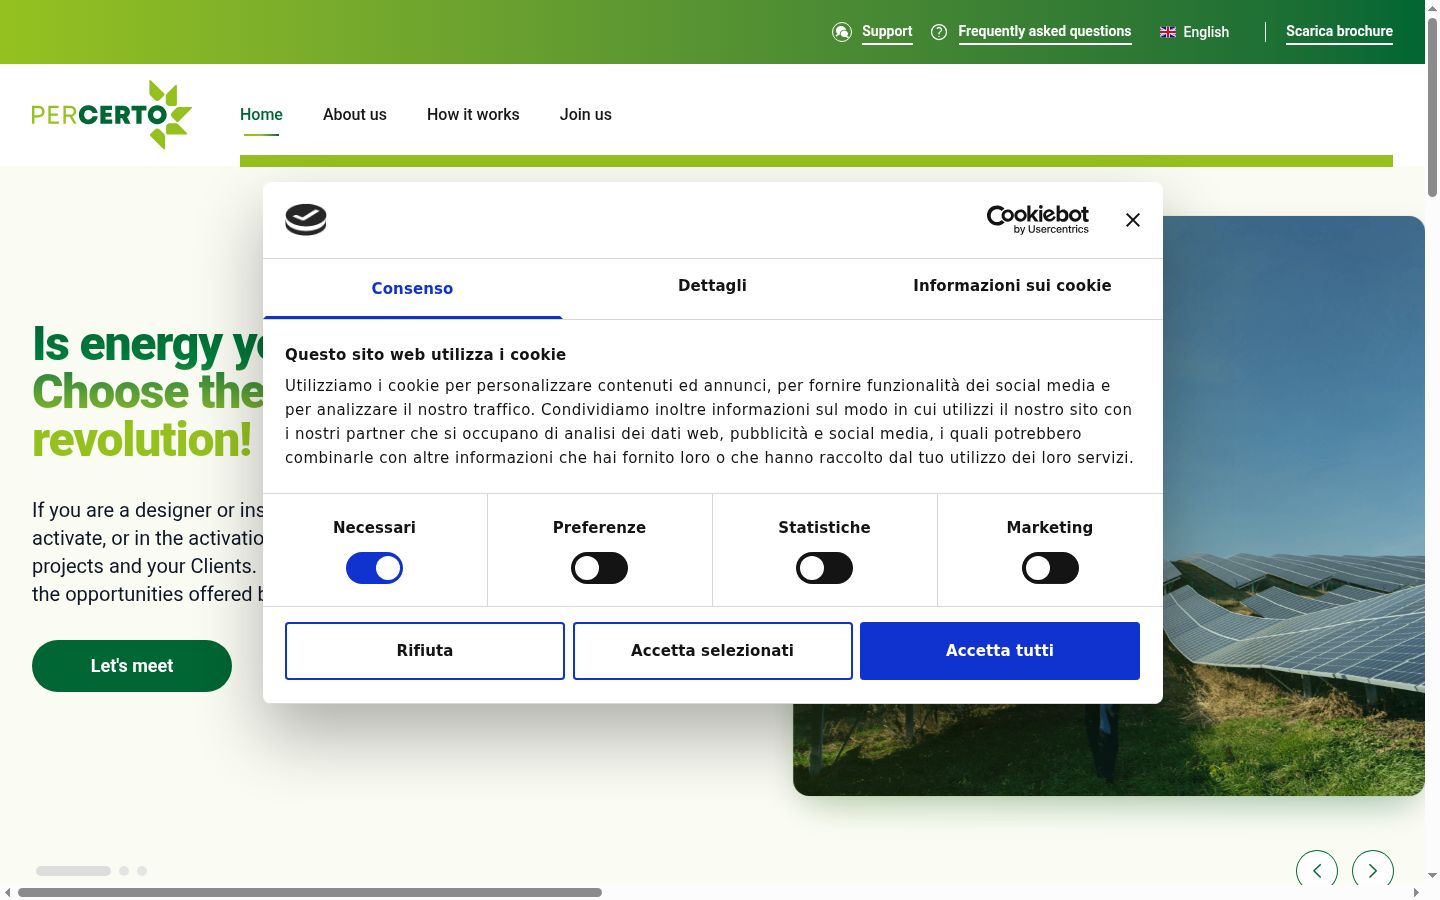The width and height of the screenshot is (1440, 900).
Task: Click the UK flag language icon
Action: pyautogui.click(x=1168, y=32)
